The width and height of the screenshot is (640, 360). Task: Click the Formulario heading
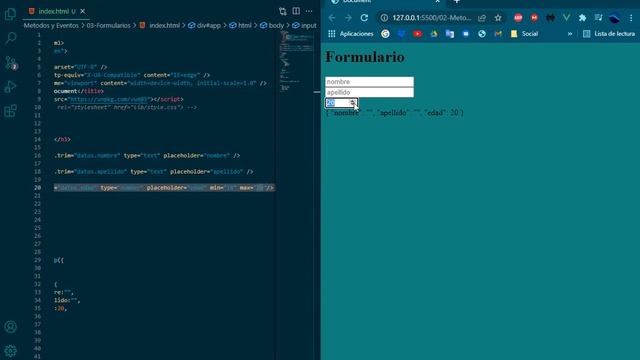tap(365, 57)
